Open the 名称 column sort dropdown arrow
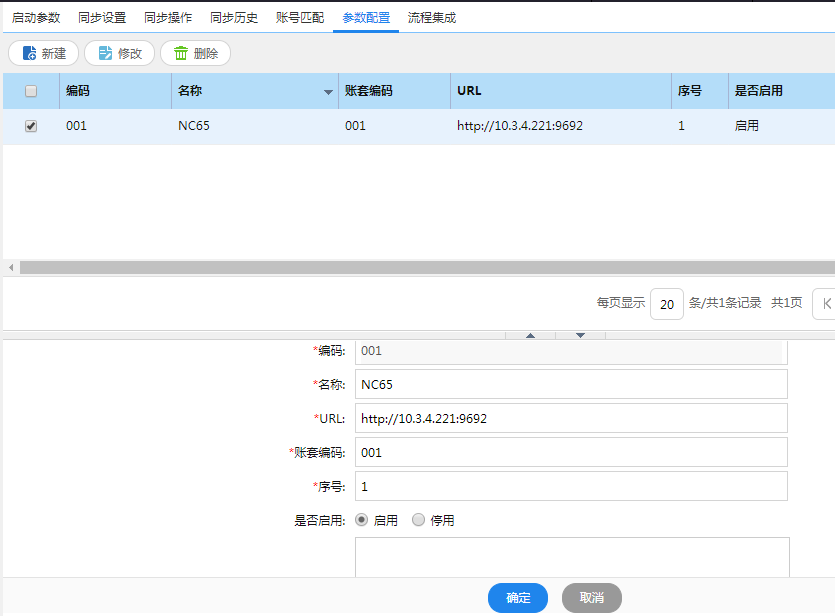Viewport: 835px width, 616px height. [x=328, y=92]
